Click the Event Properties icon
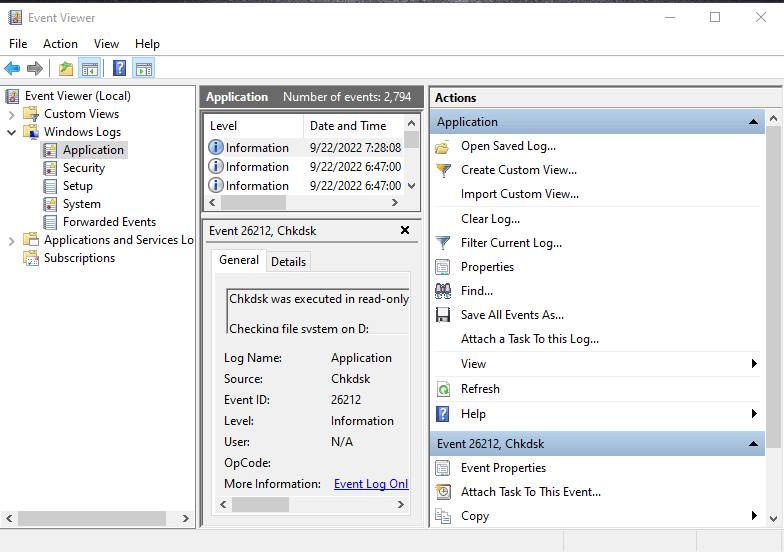The width and height of the screenshot is (784, 552). pyautogui.click(x=442, y=468)
